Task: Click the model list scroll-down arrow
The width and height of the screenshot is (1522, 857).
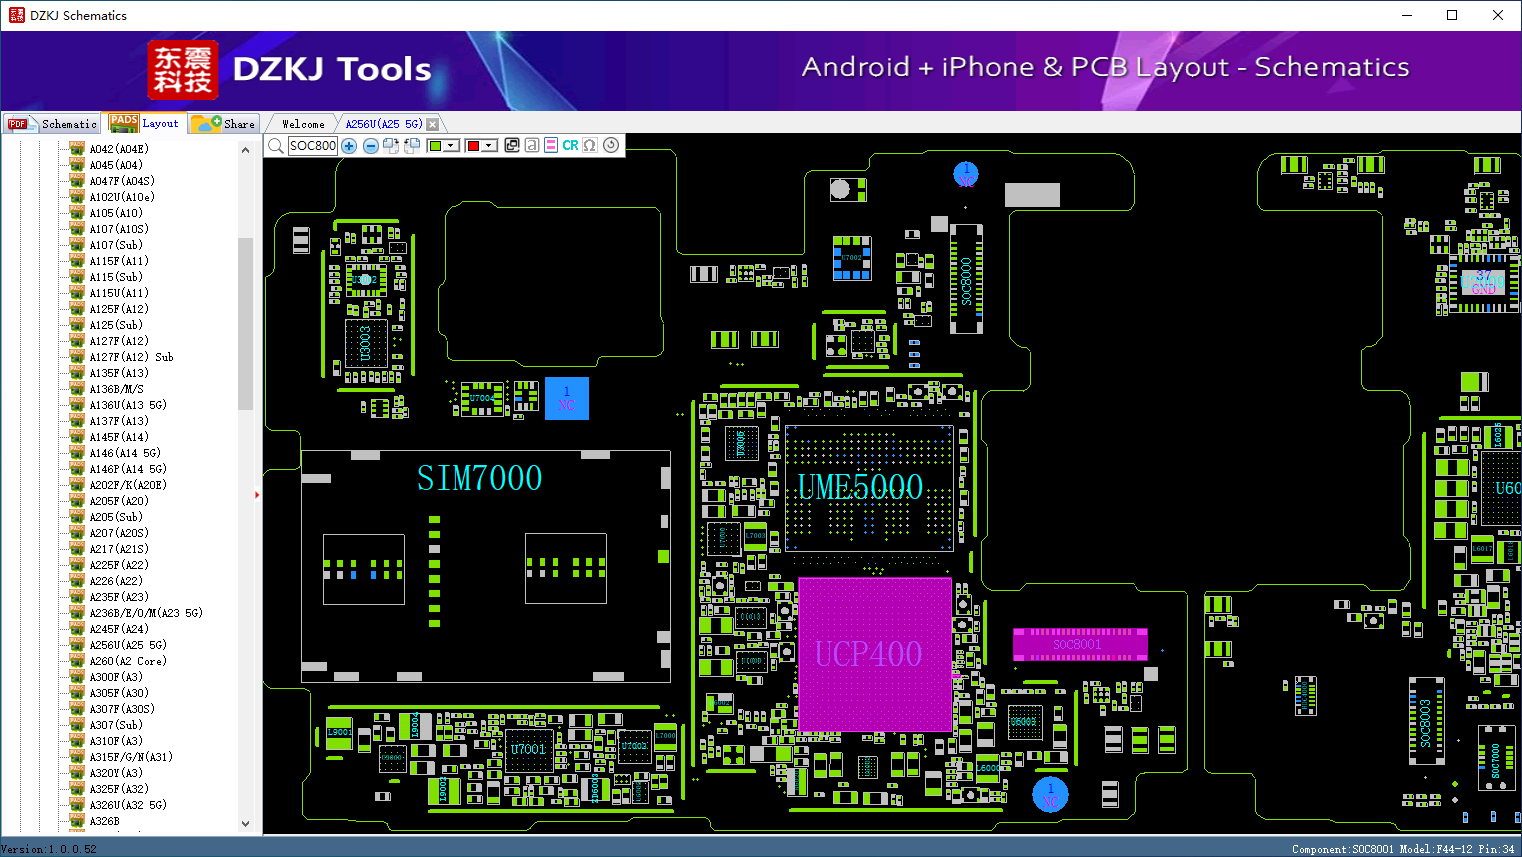Action: tap(246, 824)
